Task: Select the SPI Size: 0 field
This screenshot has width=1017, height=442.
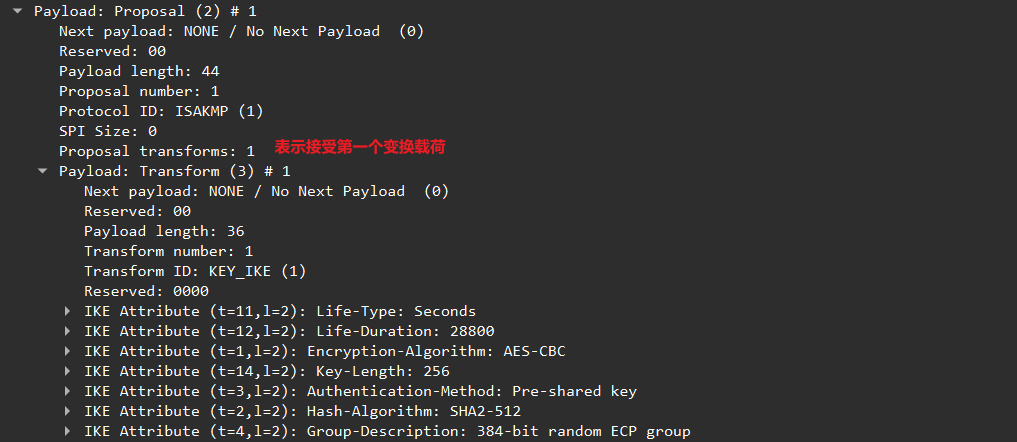Action: point(108,131)
